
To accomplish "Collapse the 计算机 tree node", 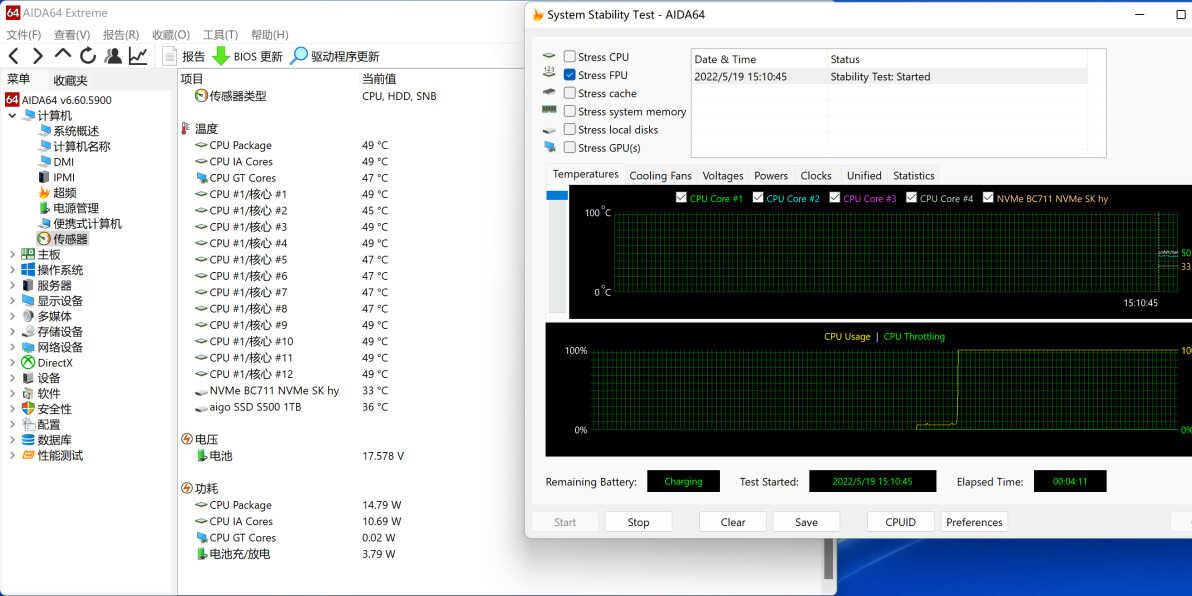I will coord(12,116).
